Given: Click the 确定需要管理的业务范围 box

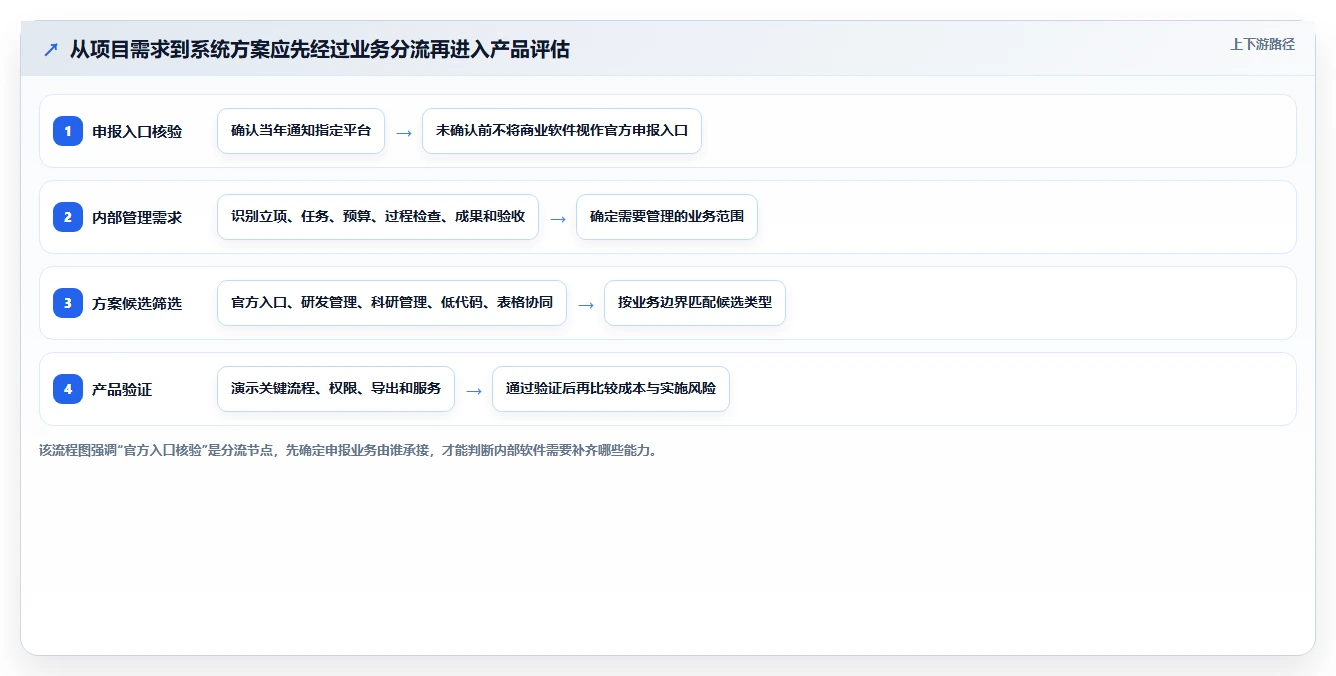Looking at the screenshot, I should [x=667, y=217].
